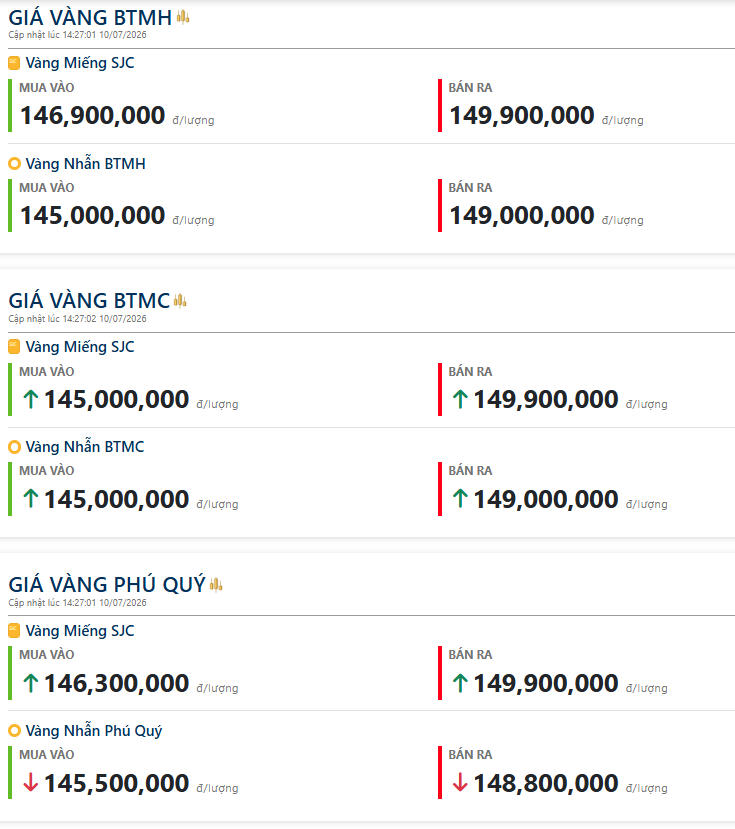
Task: Select the Vàng Nhẫn Phú Quý label
Action: click(x=94, y=731)
